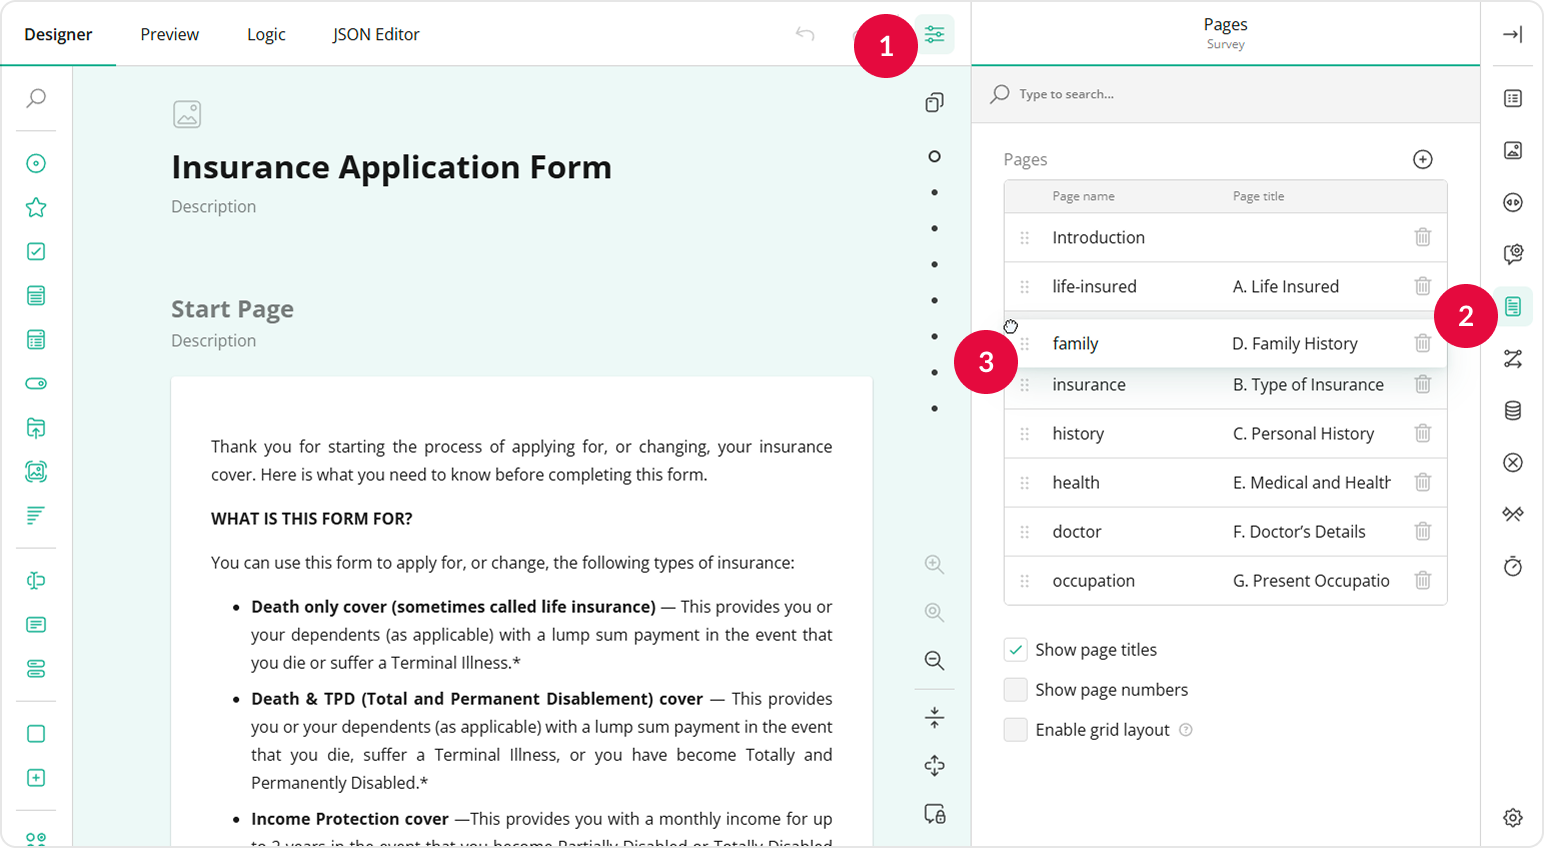Select the File Upload question type

35,427
